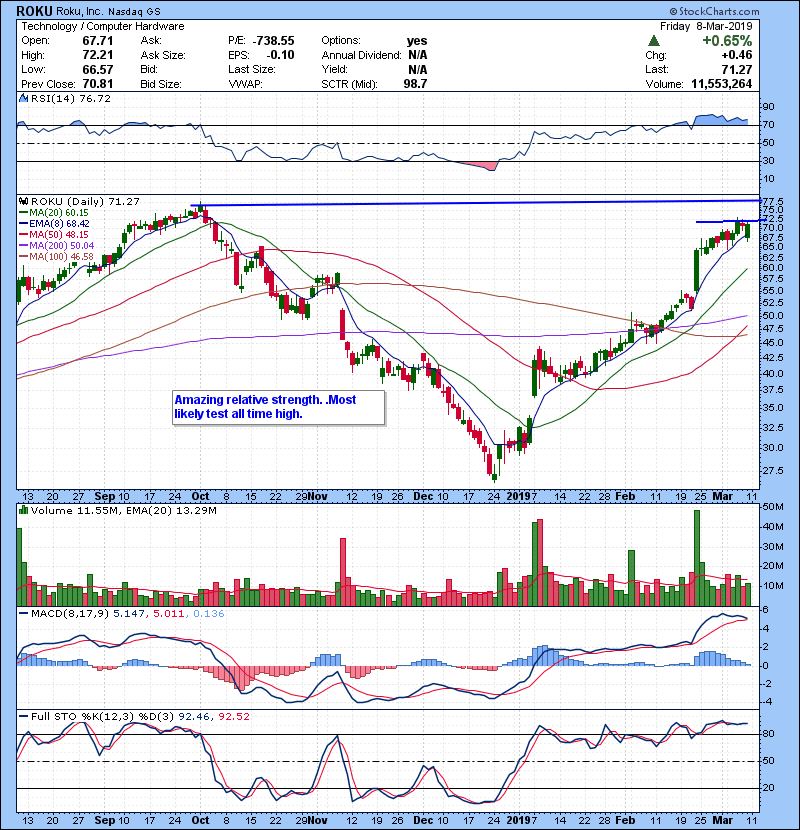Click the Chg value +0.46
Screen dimensions: 800x830
(x=736, y=55)
